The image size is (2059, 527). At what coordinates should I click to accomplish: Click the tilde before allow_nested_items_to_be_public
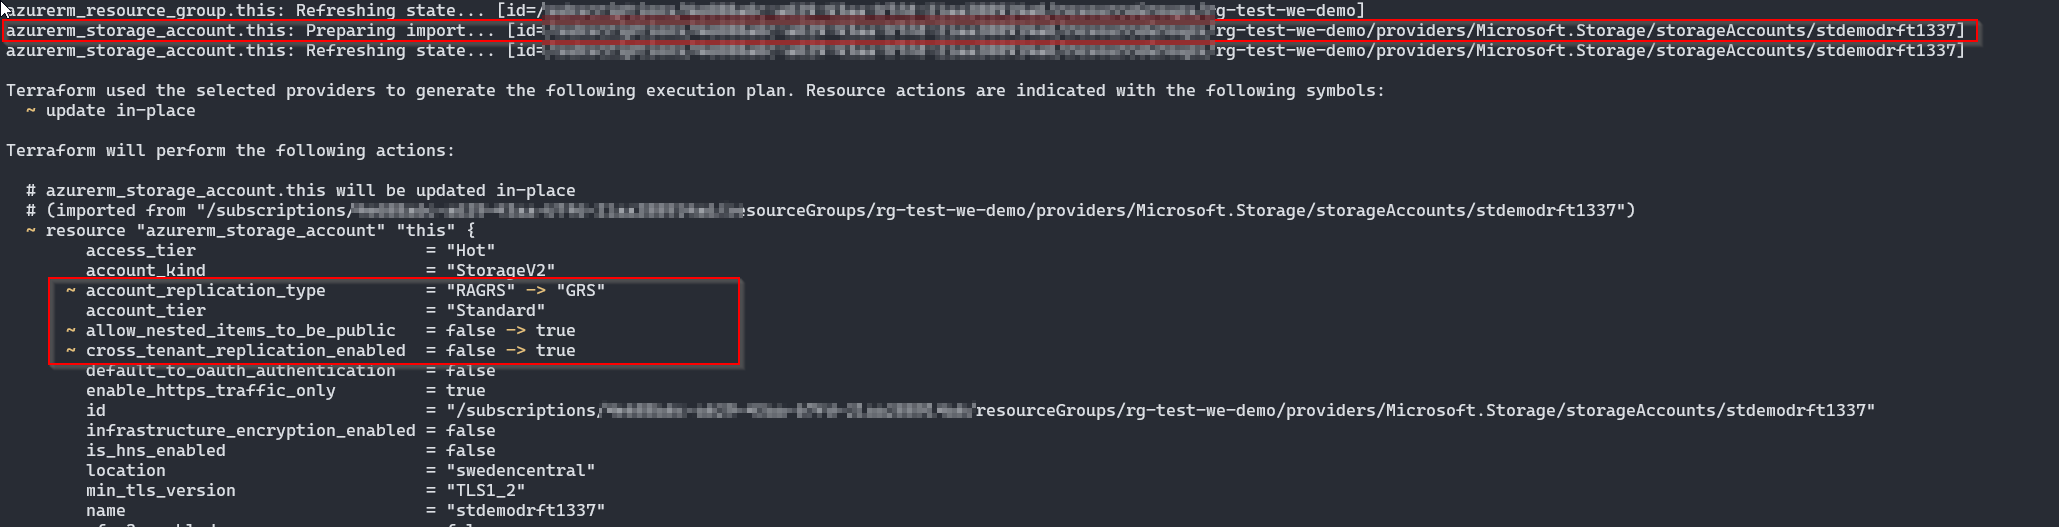pos(71,331)
